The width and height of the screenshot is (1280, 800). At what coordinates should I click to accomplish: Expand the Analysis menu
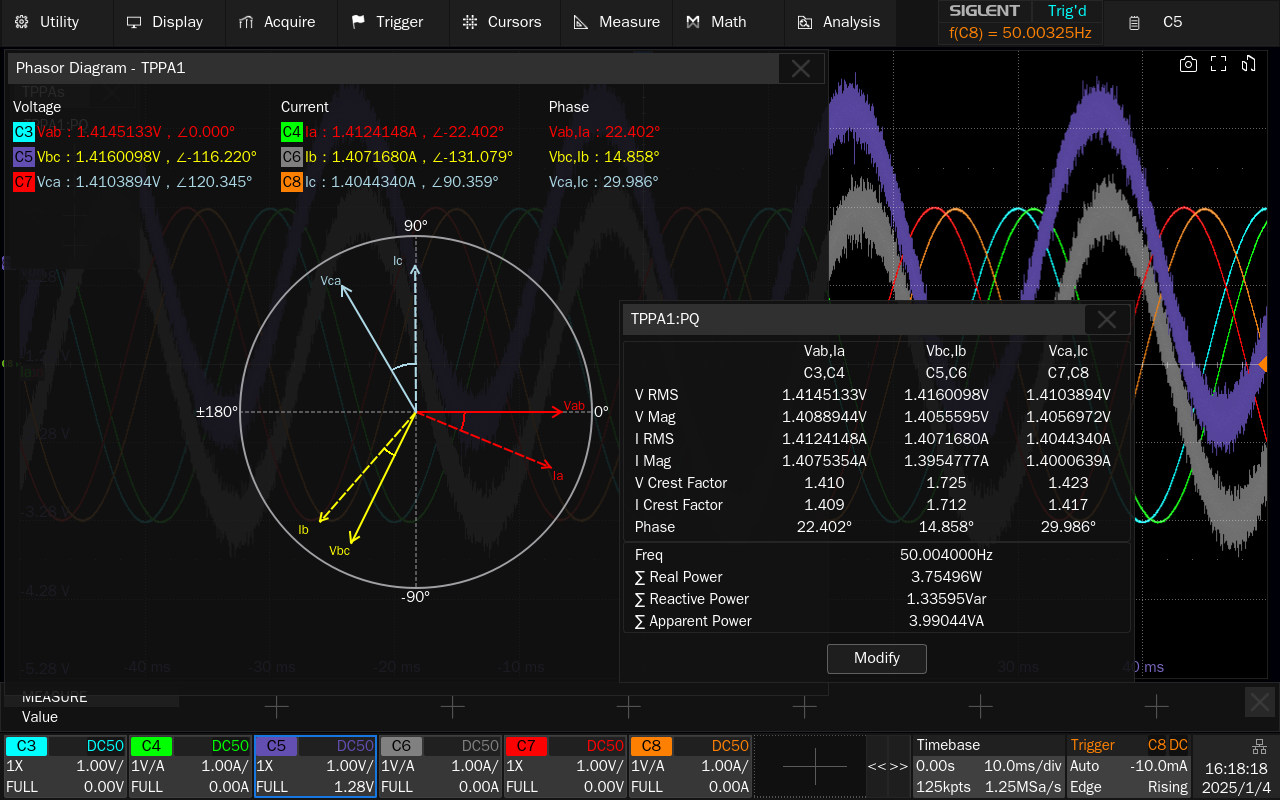(x=838, y=22)
